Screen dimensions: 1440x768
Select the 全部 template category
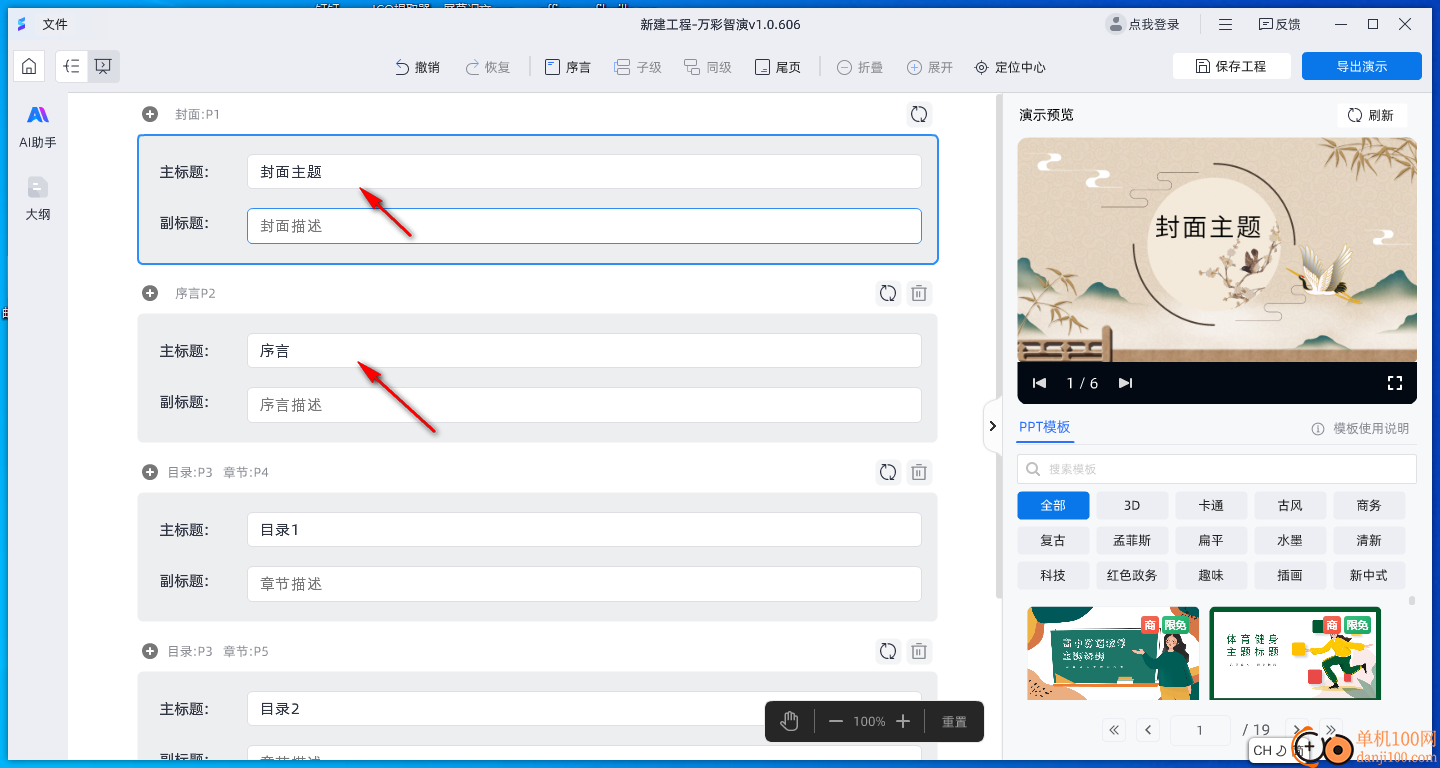(x=1053, y=505)
